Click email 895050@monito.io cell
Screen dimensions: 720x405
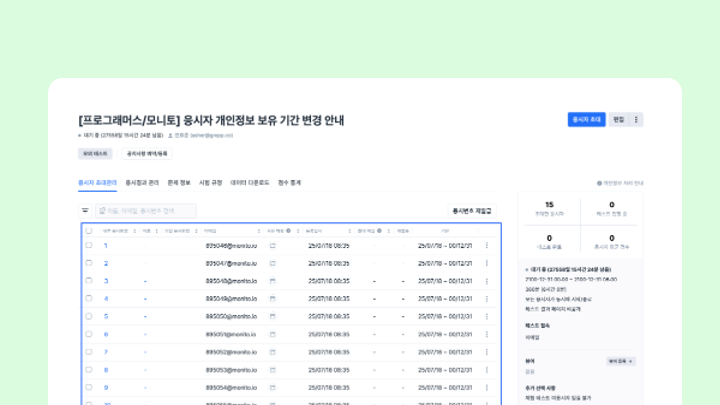(231, 316)
